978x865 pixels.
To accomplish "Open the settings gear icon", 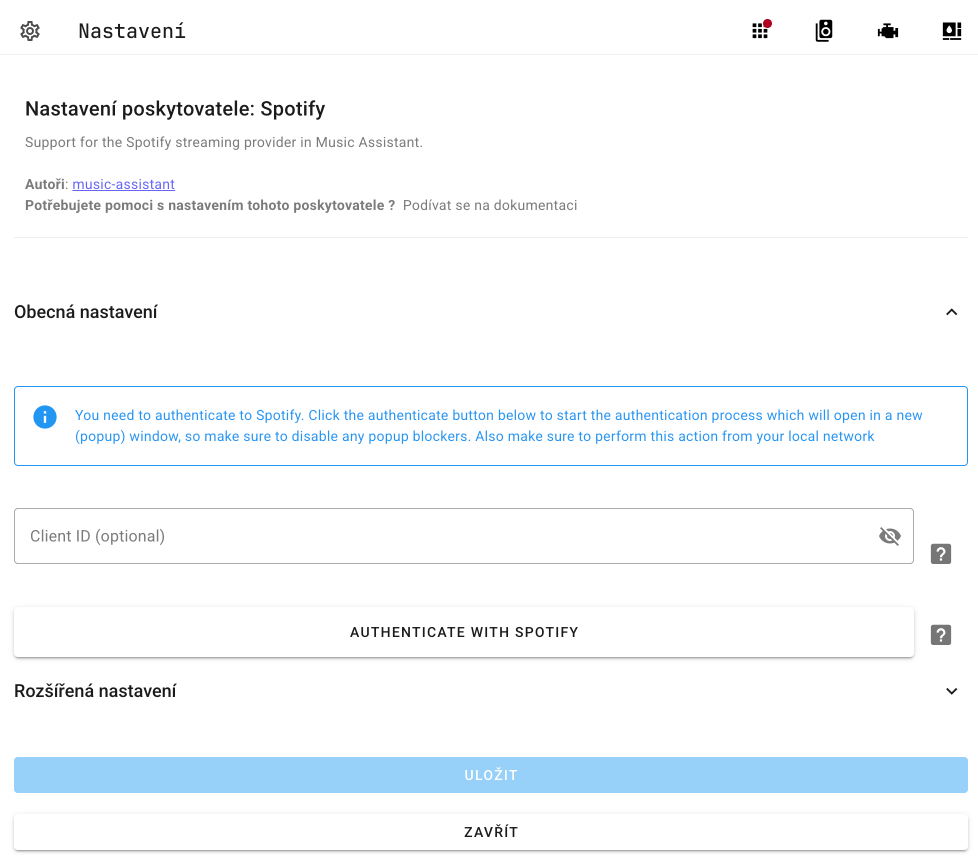I will [30, 30].
